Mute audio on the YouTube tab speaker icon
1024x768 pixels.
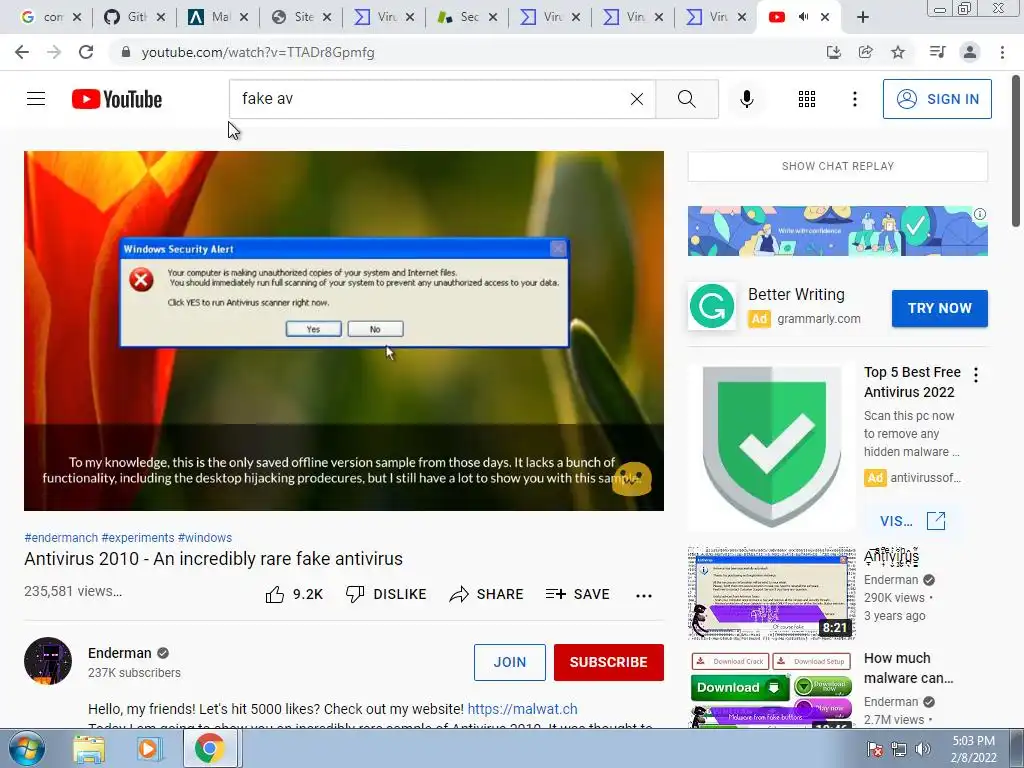[803, 17]
